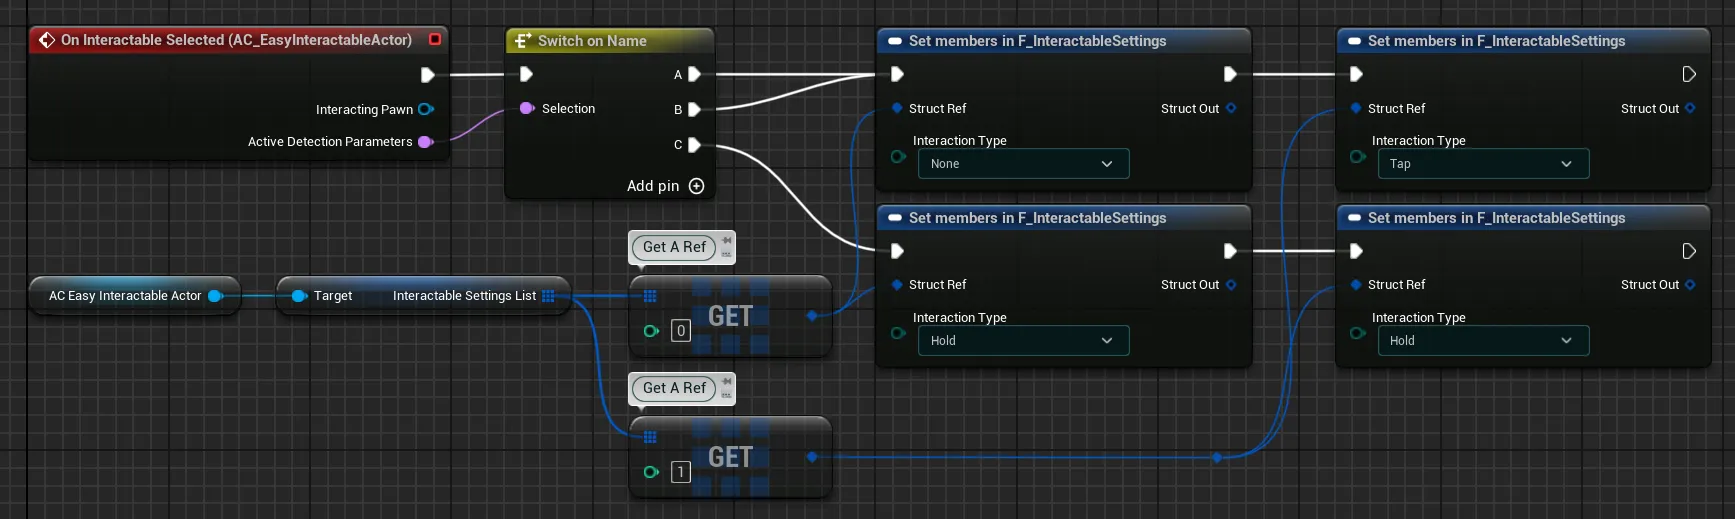Click Struct Ref pin on None Set members node
Viewport: 1735px width, 519px height.
897,108
